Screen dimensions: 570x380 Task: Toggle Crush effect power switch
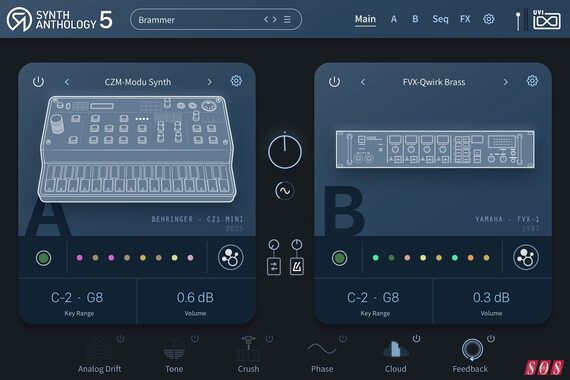(x=269, y=339)
